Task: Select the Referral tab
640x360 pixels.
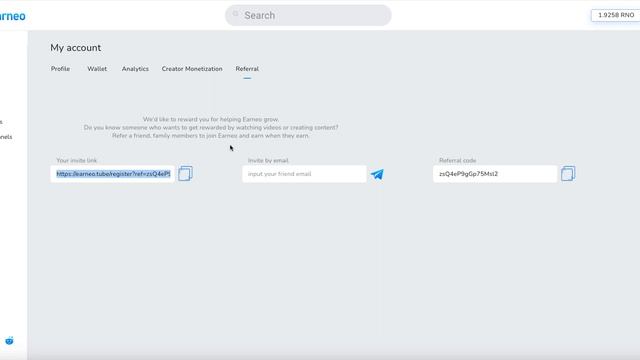Action: click(247, 69)
